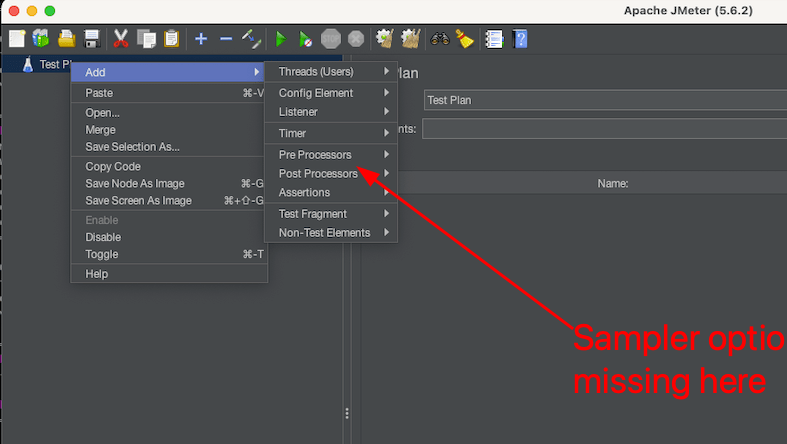Choose Disable in context menu
Image resolution: width=787 pixels, height=444 pixels.
click(169, 237)
